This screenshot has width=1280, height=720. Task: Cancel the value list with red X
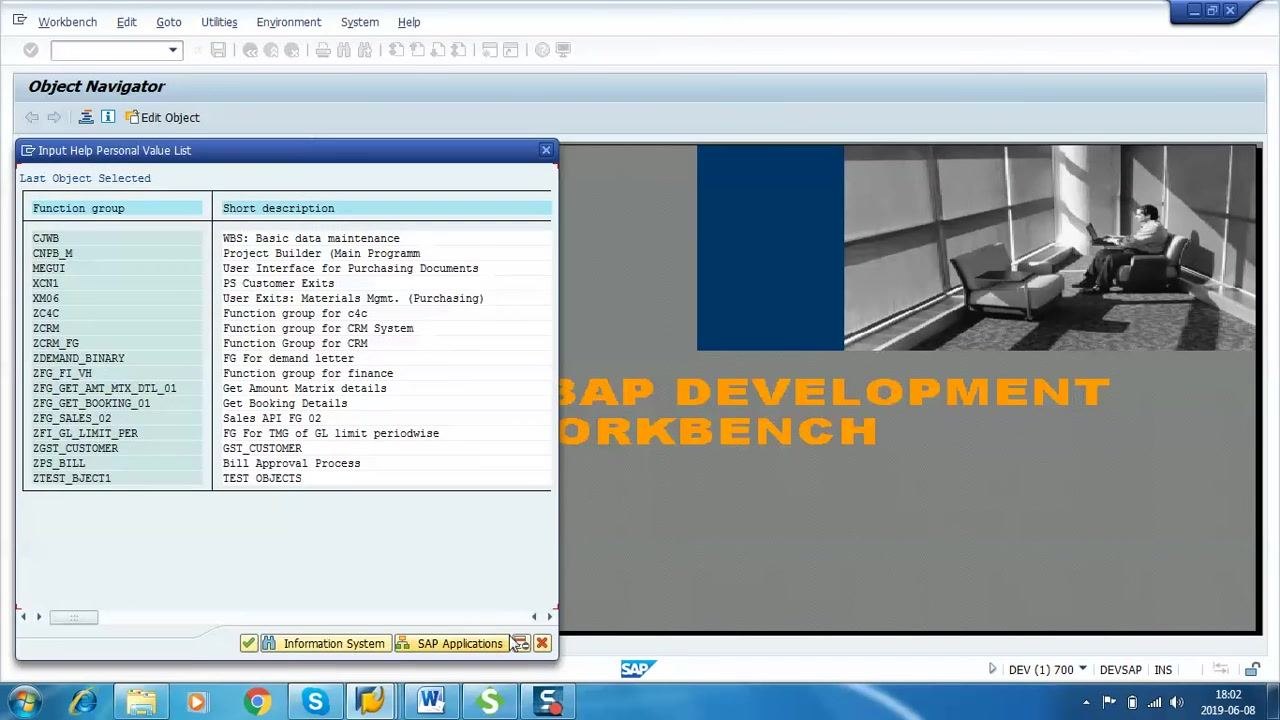[542, 643]
